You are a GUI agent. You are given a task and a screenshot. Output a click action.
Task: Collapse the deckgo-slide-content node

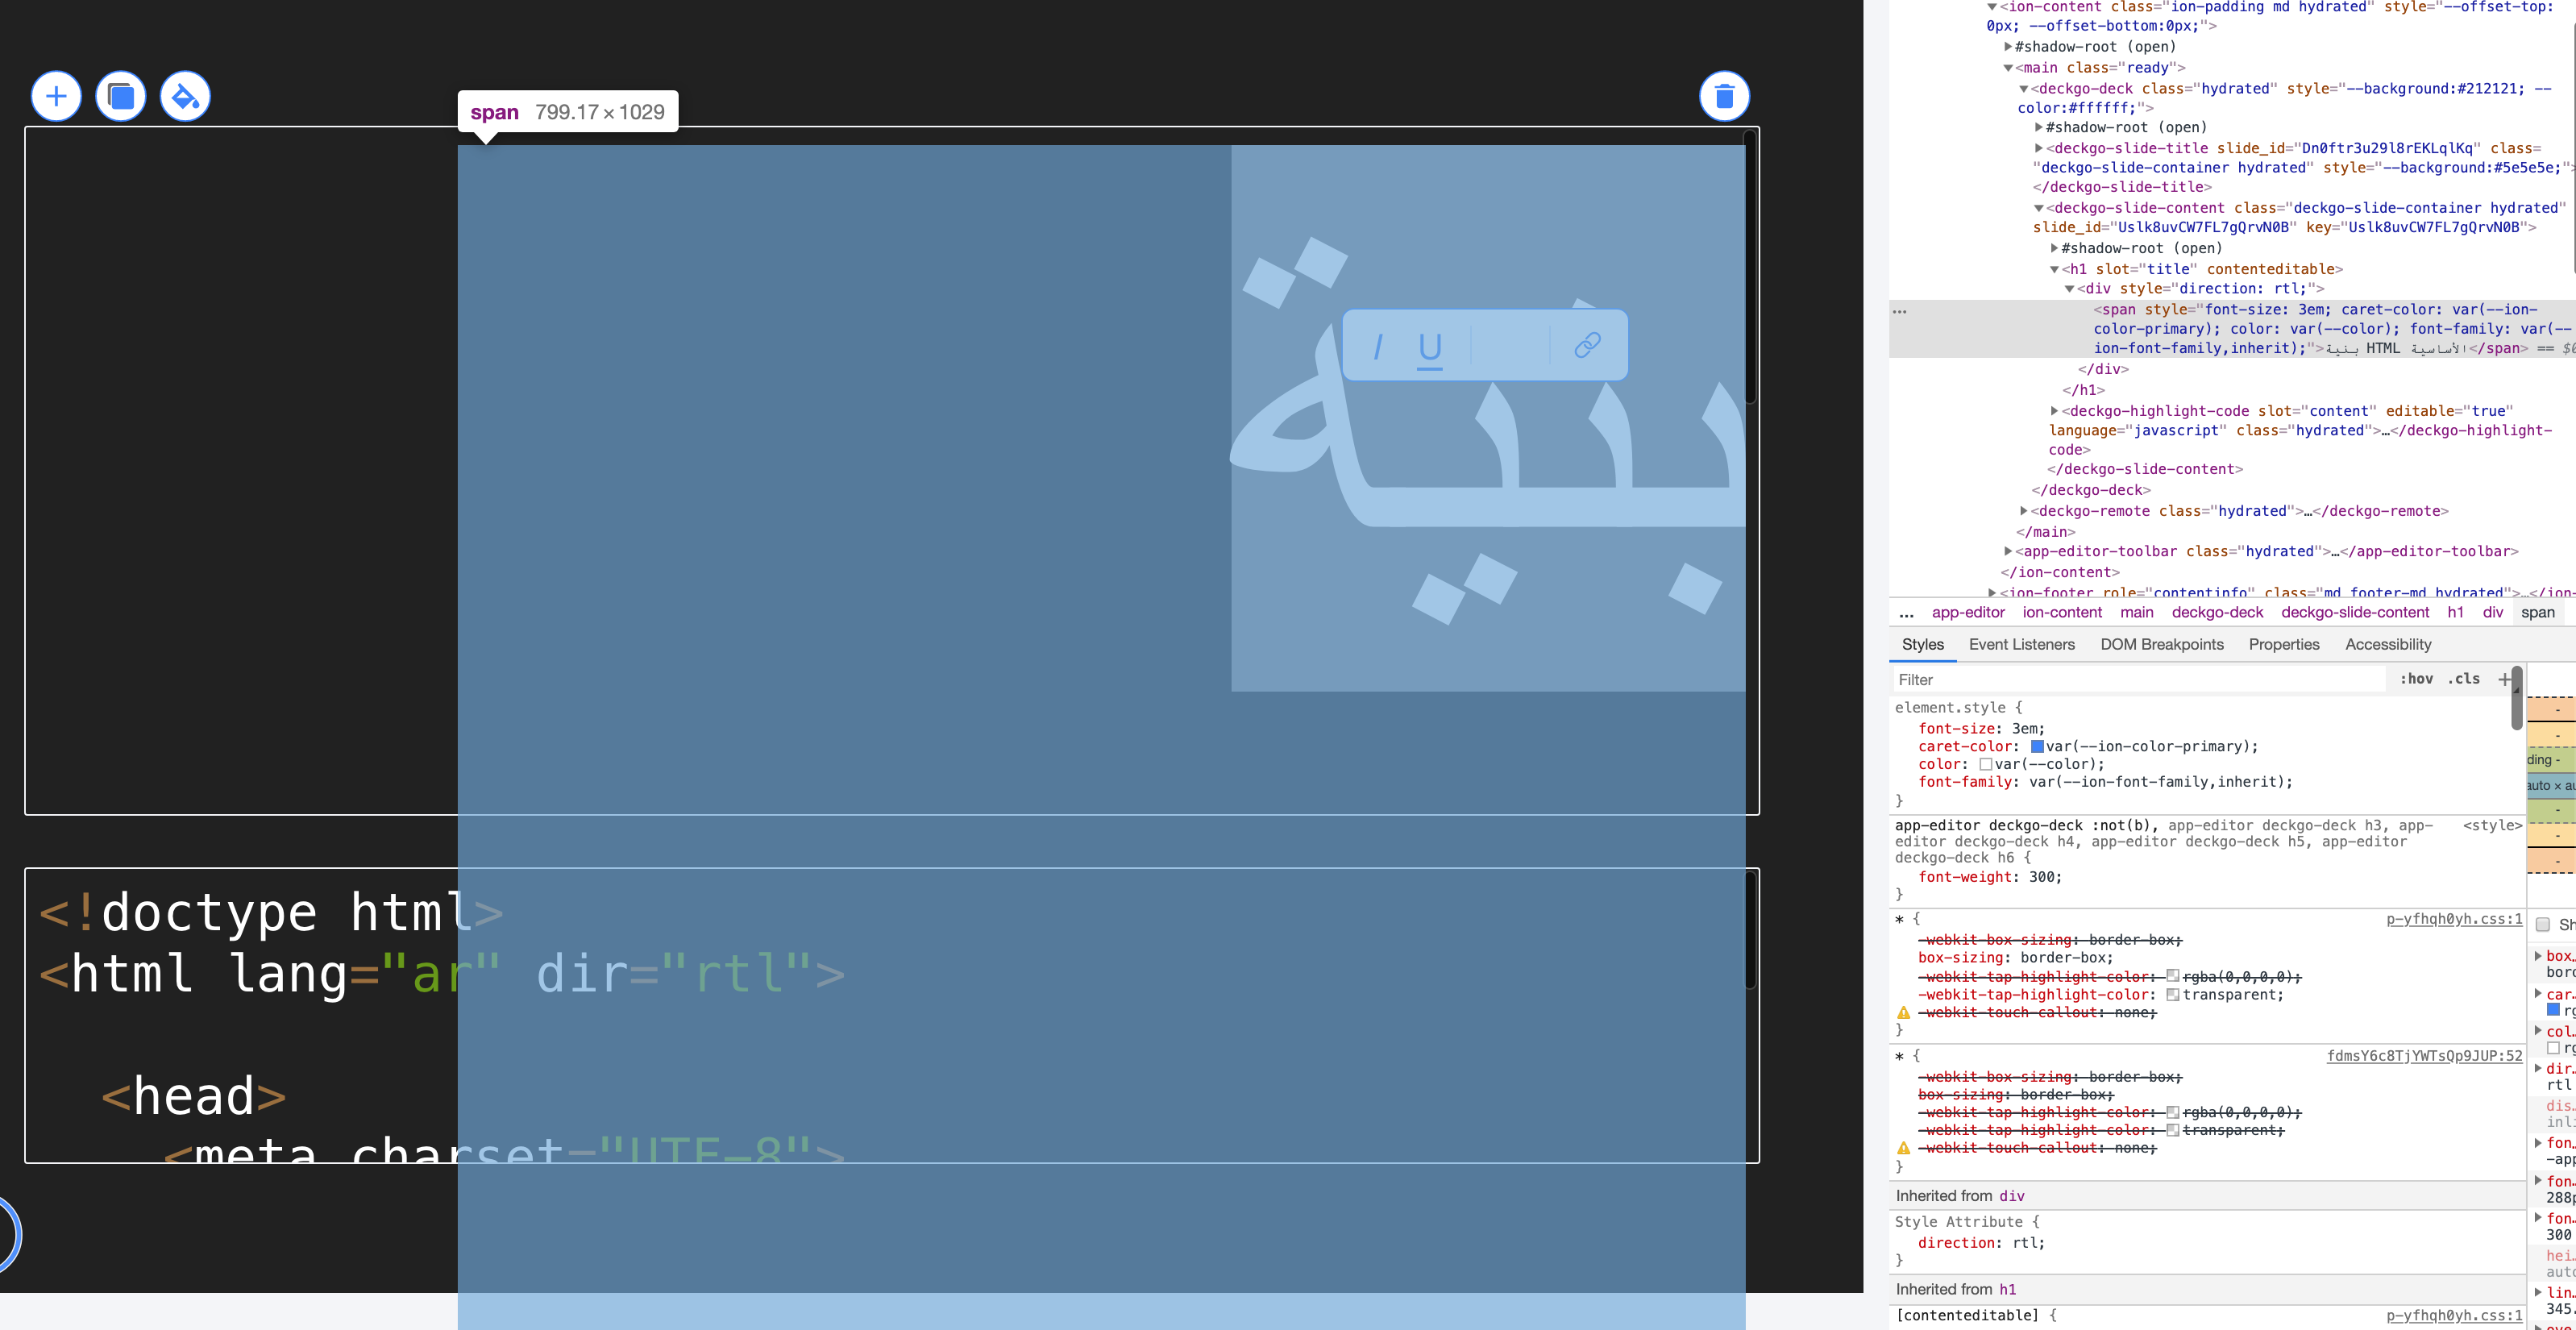2039,208
